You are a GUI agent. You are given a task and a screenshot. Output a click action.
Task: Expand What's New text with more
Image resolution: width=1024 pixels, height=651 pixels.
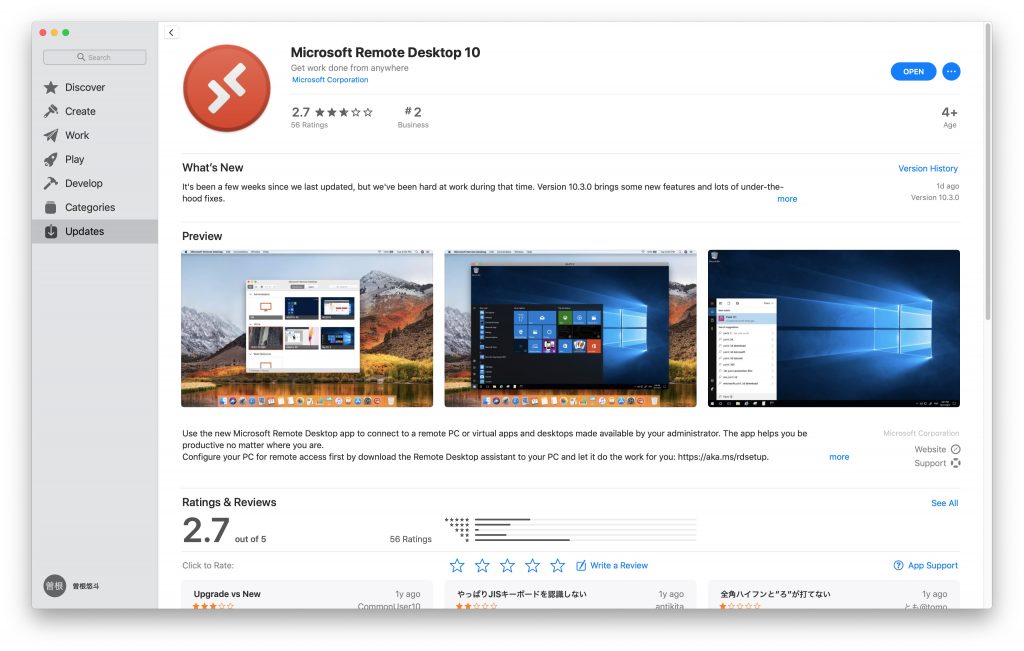tap(787, 199)
